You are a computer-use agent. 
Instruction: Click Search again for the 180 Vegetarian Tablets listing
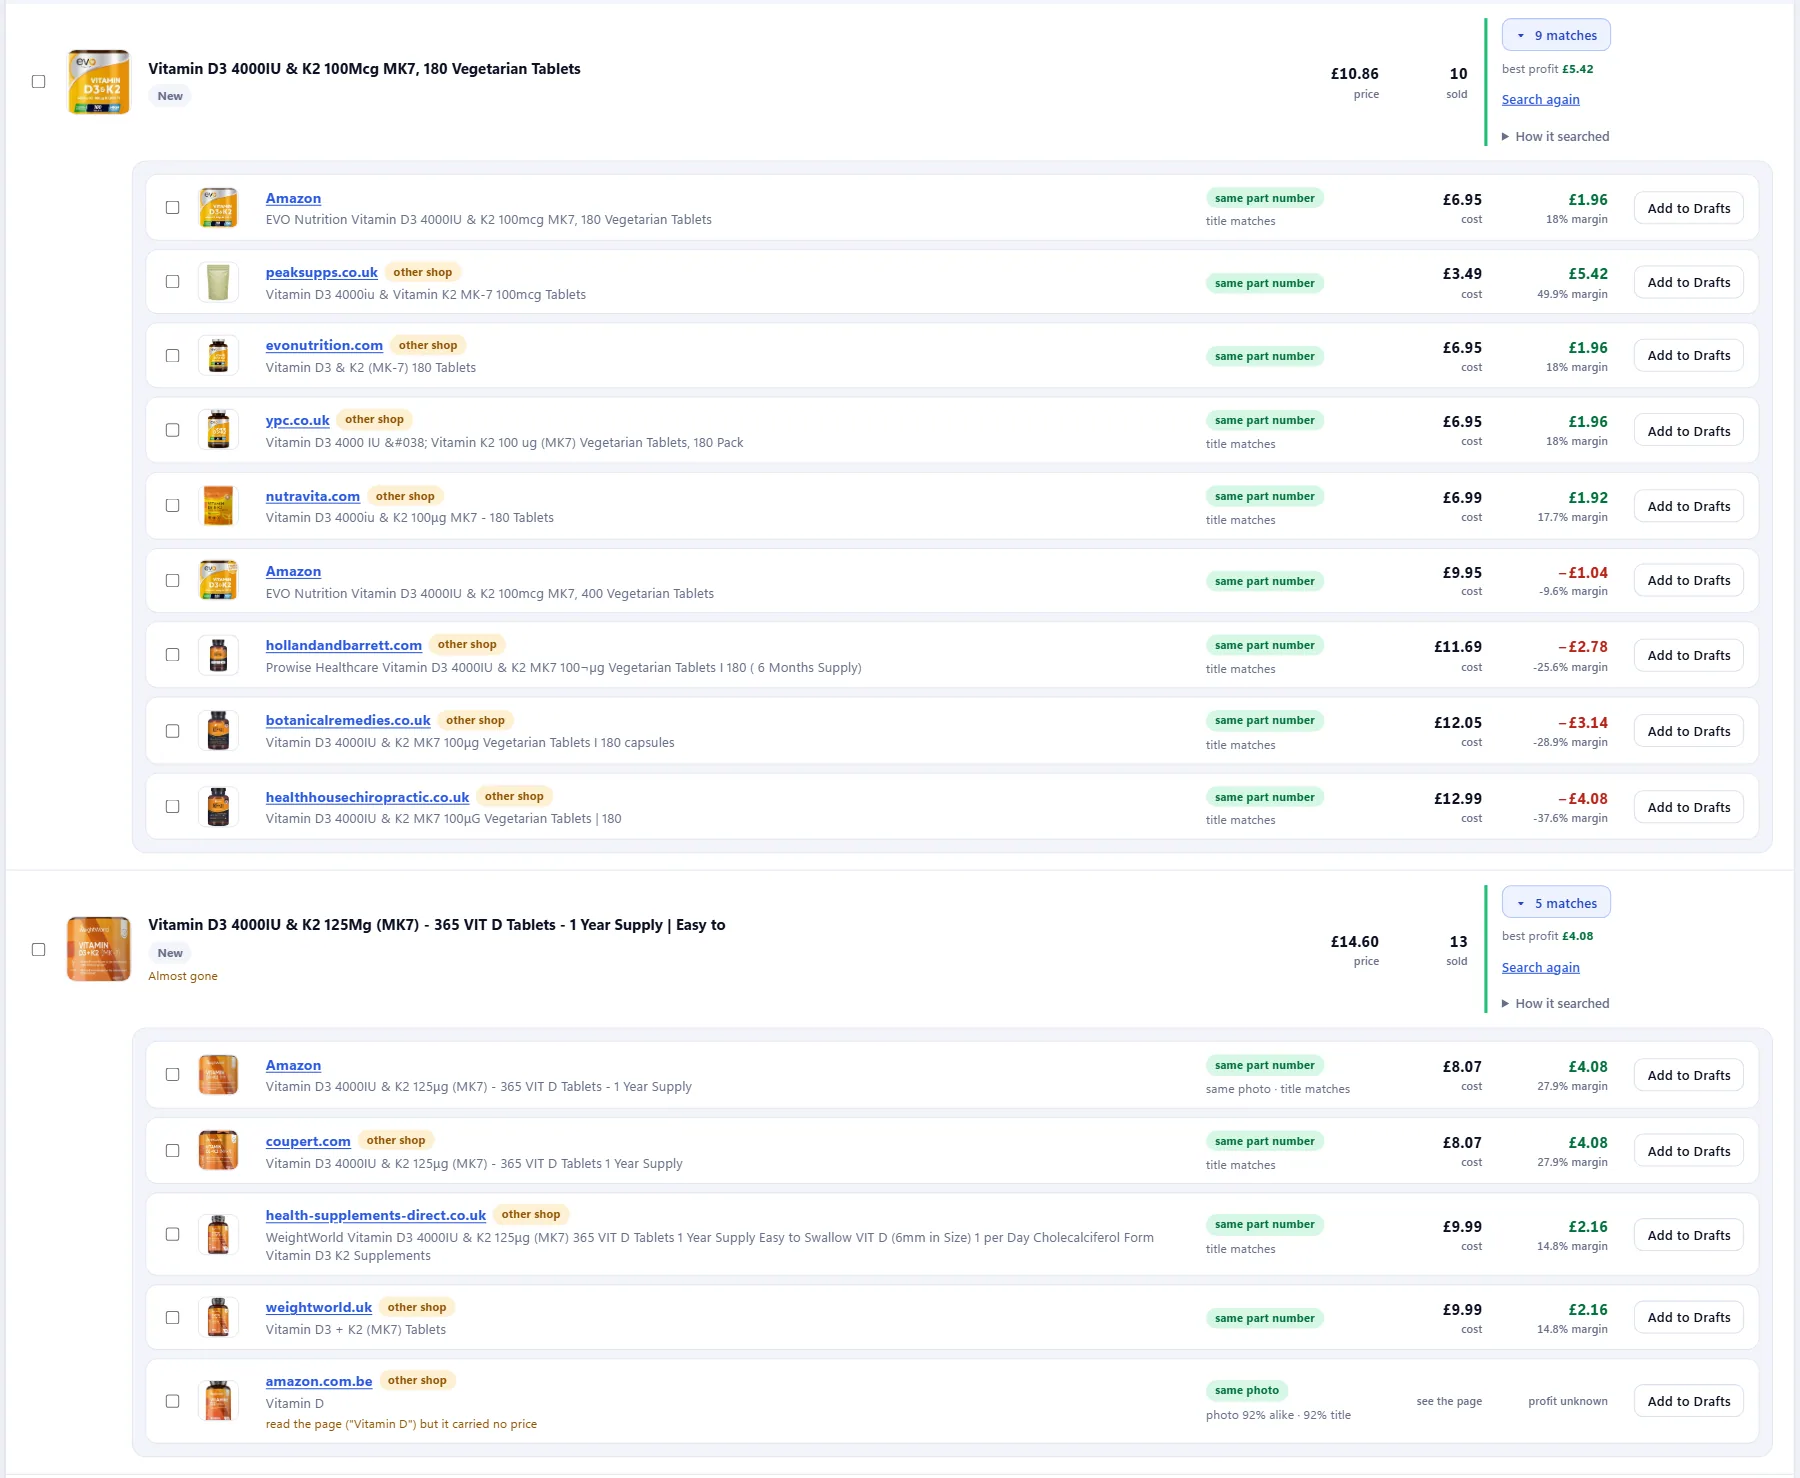pyautogui.click(x=1541, y=99)
